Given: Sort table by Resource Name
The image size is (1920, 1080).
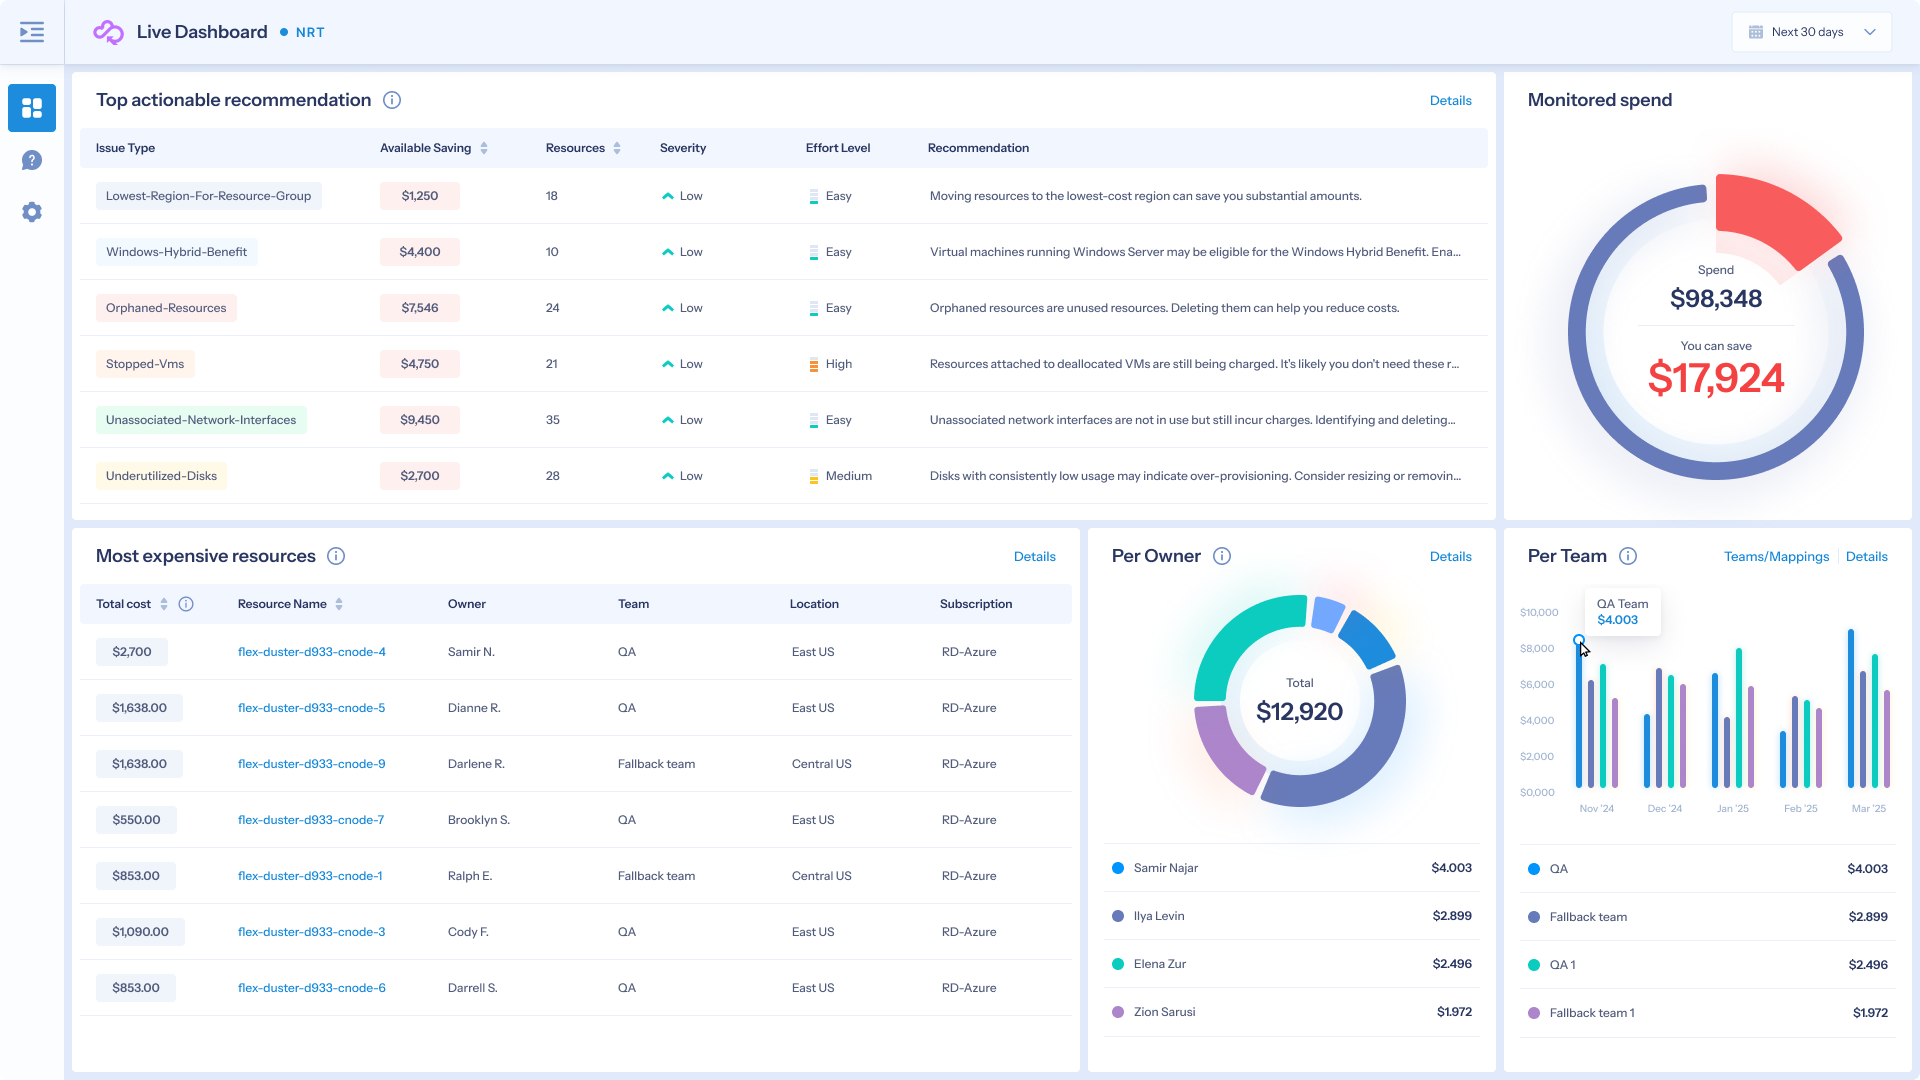Looking at the screenshot, I should pyautogui.click(x=339, y=604).
